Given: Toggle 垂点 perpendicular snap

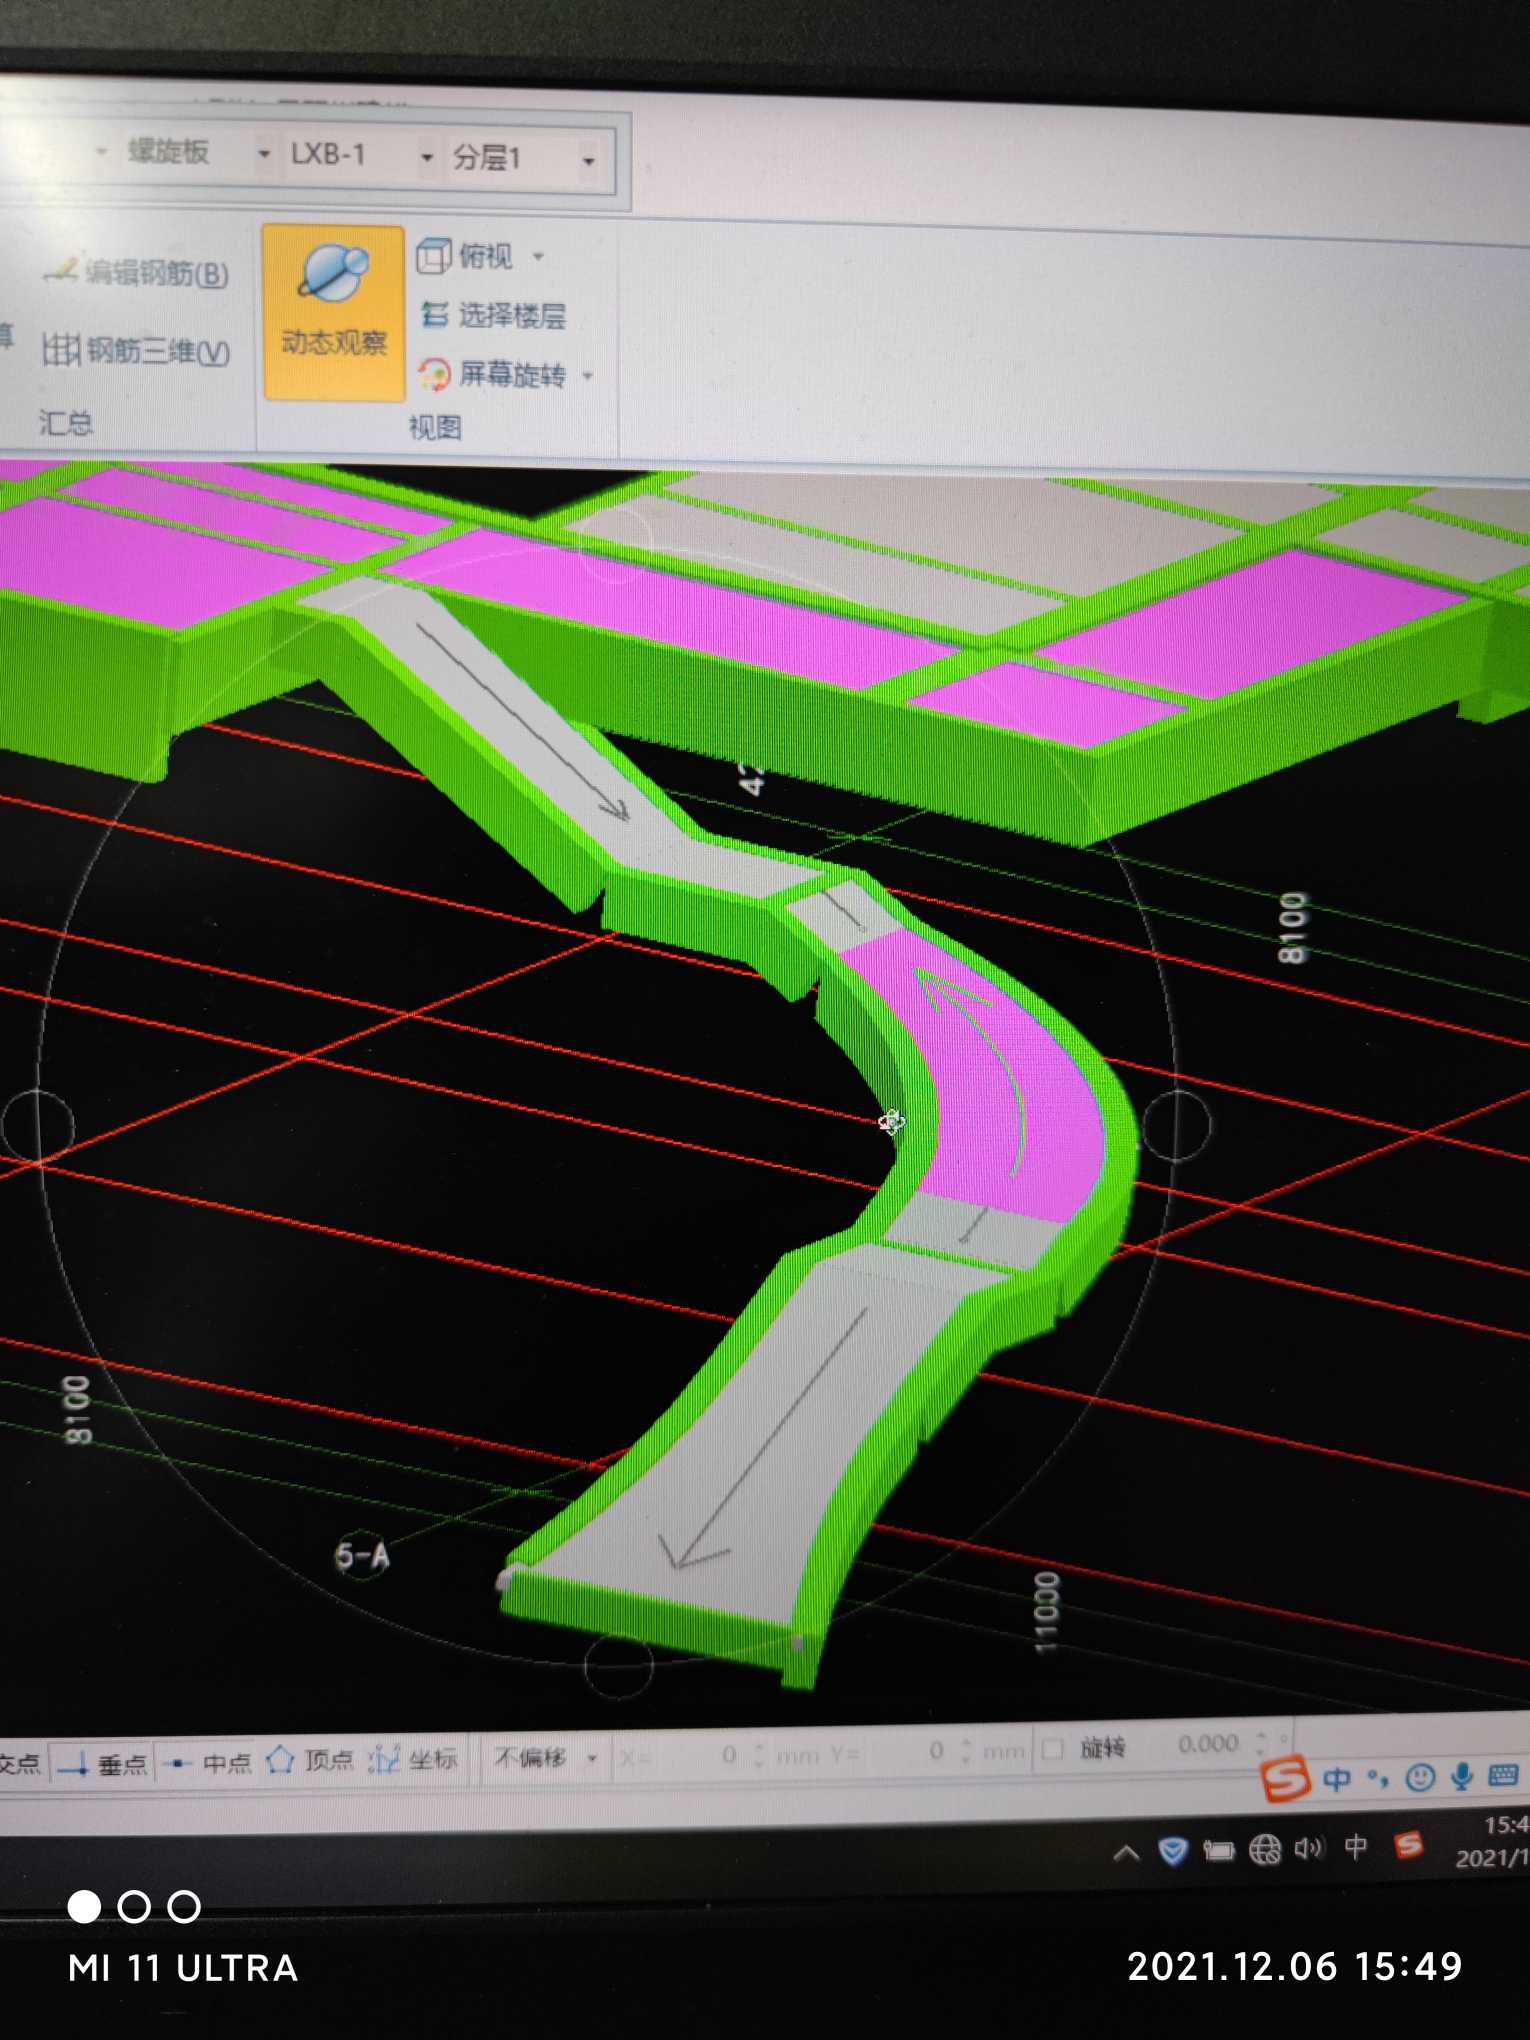Looking at the screenshot, I should coord(103,1764).
